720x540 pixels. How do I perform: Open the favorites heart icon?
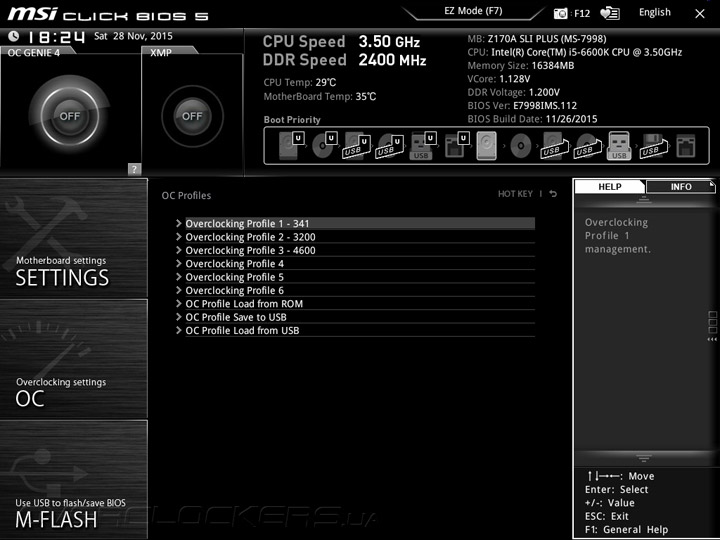pyautogui.click(x=610, y=13)
